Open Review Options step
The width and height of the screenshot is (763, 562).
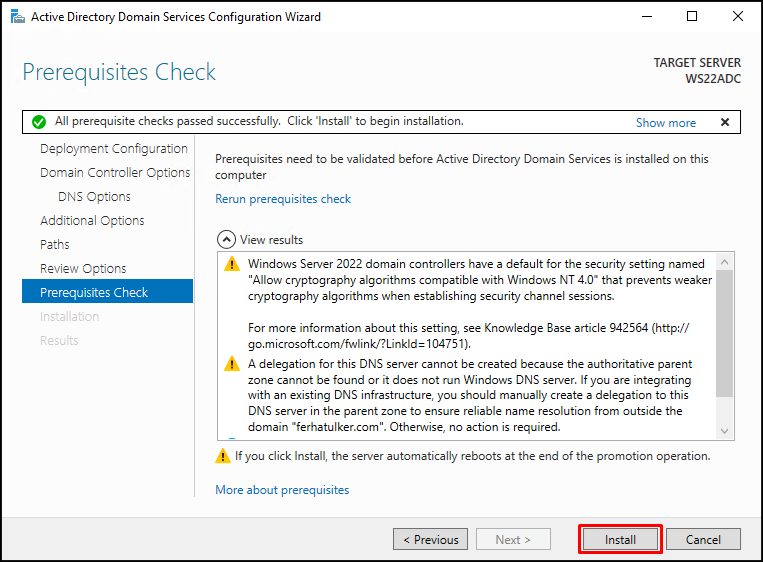[83, 269]
